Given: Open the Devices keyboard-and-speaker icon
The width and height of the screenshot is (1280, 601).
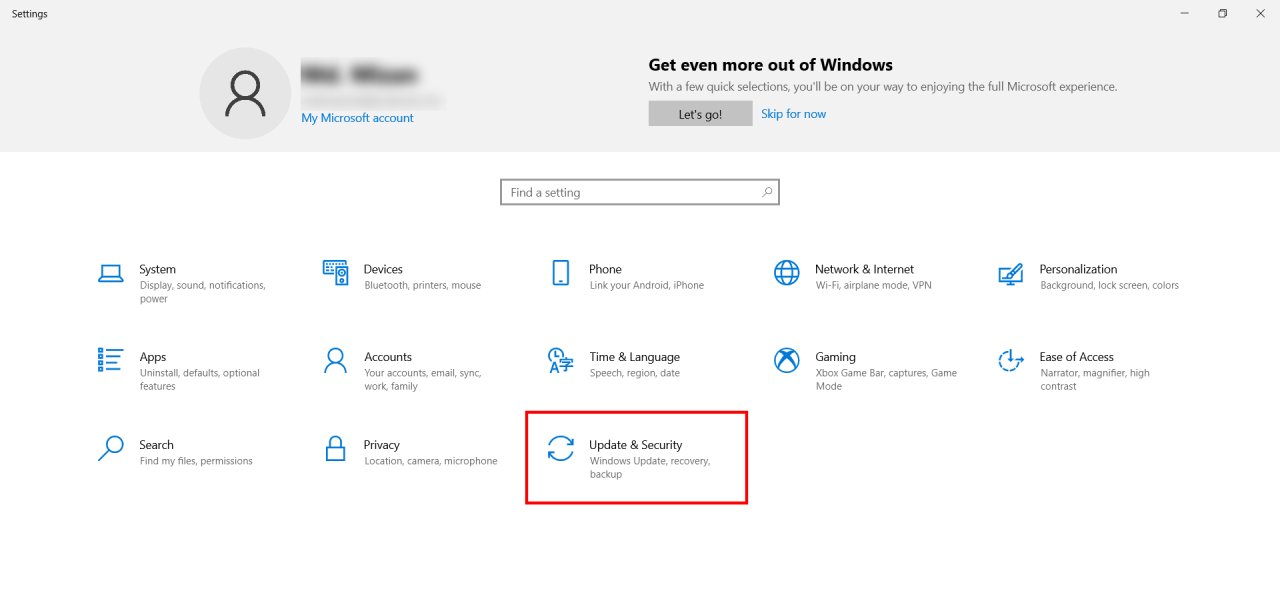Looking at the screenshot, I should [335, 272].
